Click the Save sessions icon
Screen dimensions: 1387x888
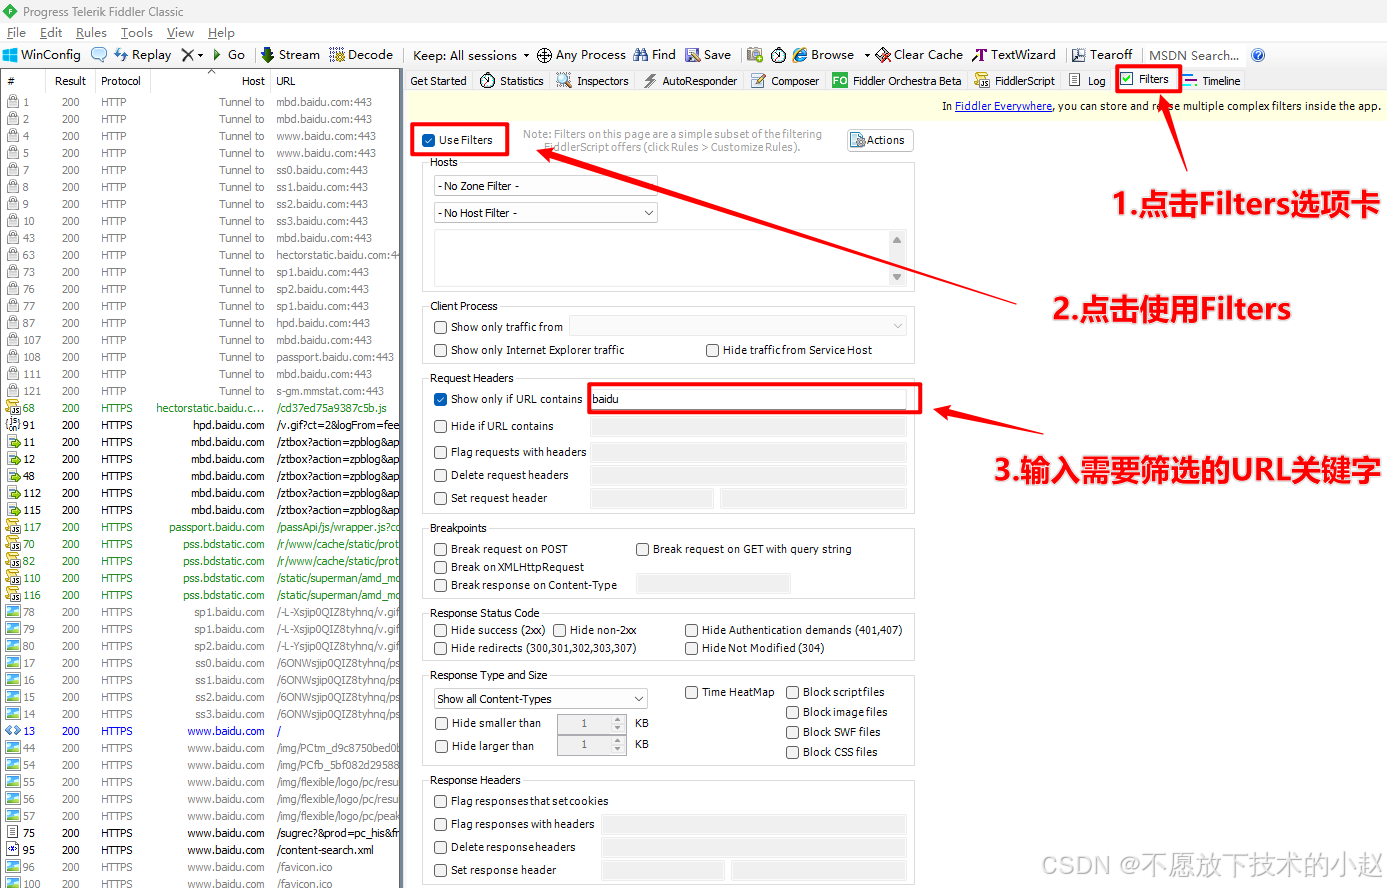(693, 55)
